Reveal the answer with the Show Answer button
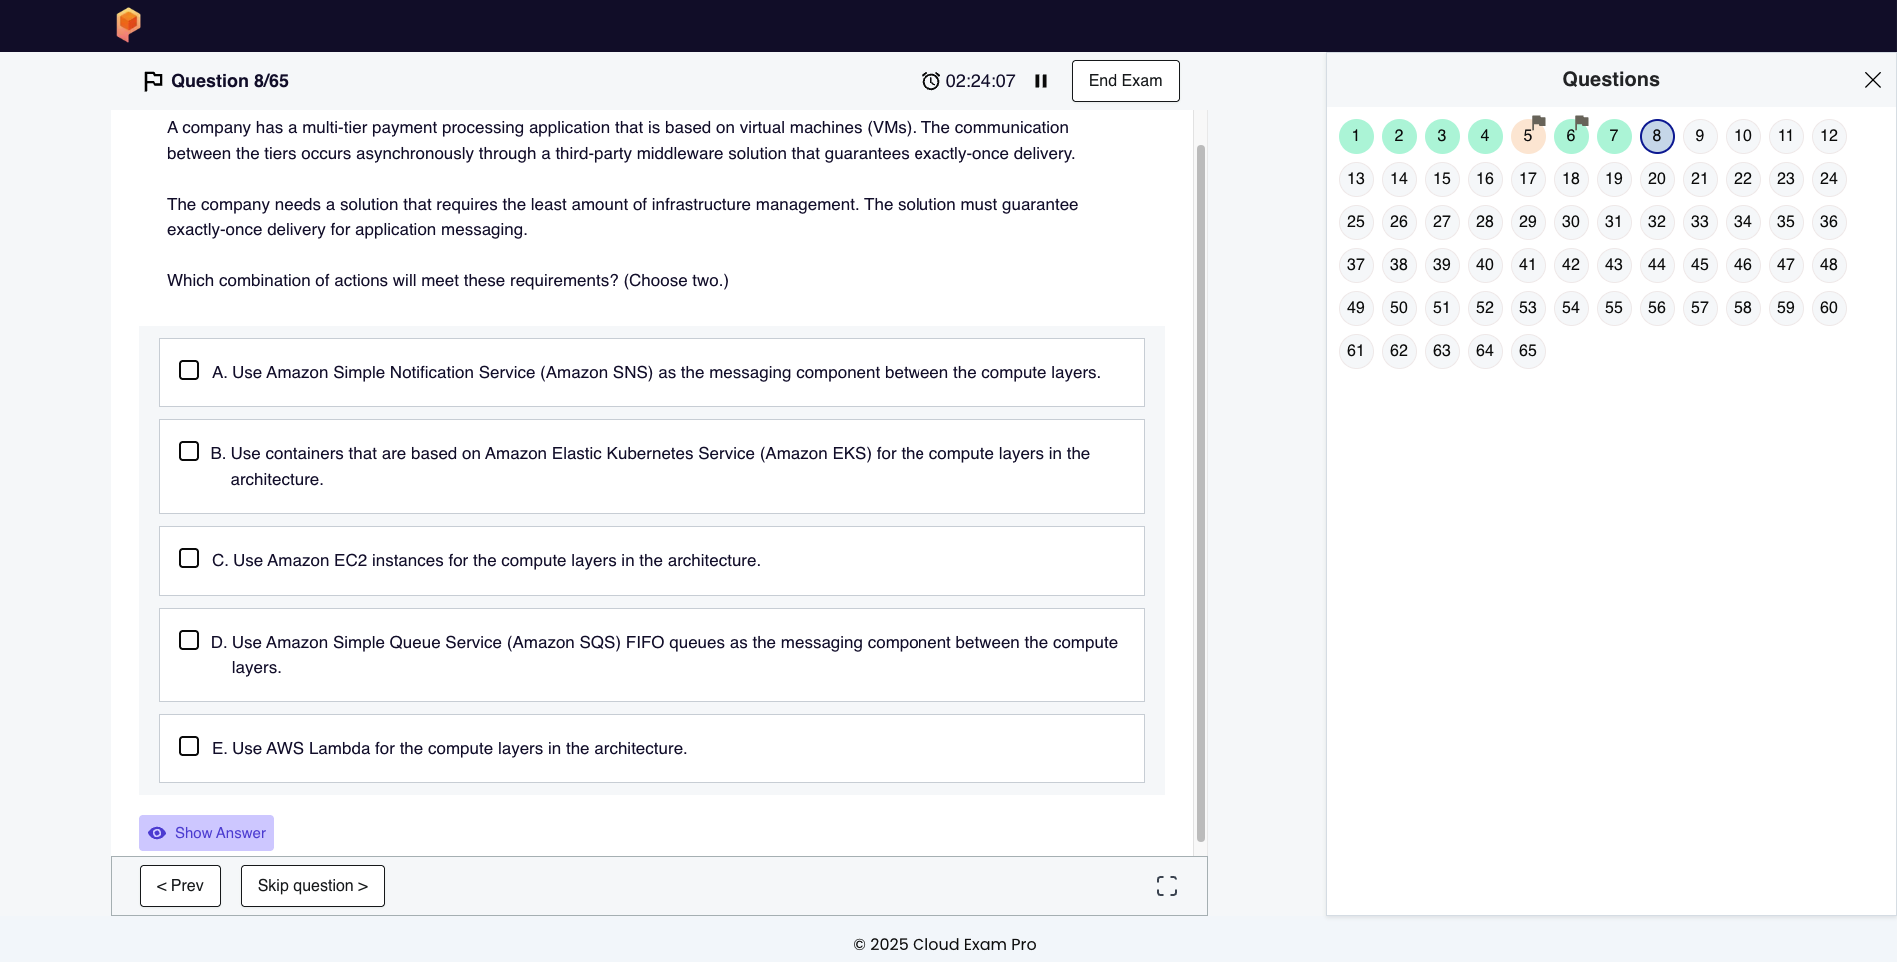Viewport: 1897px width, 962px height. (x=206, y=833)
